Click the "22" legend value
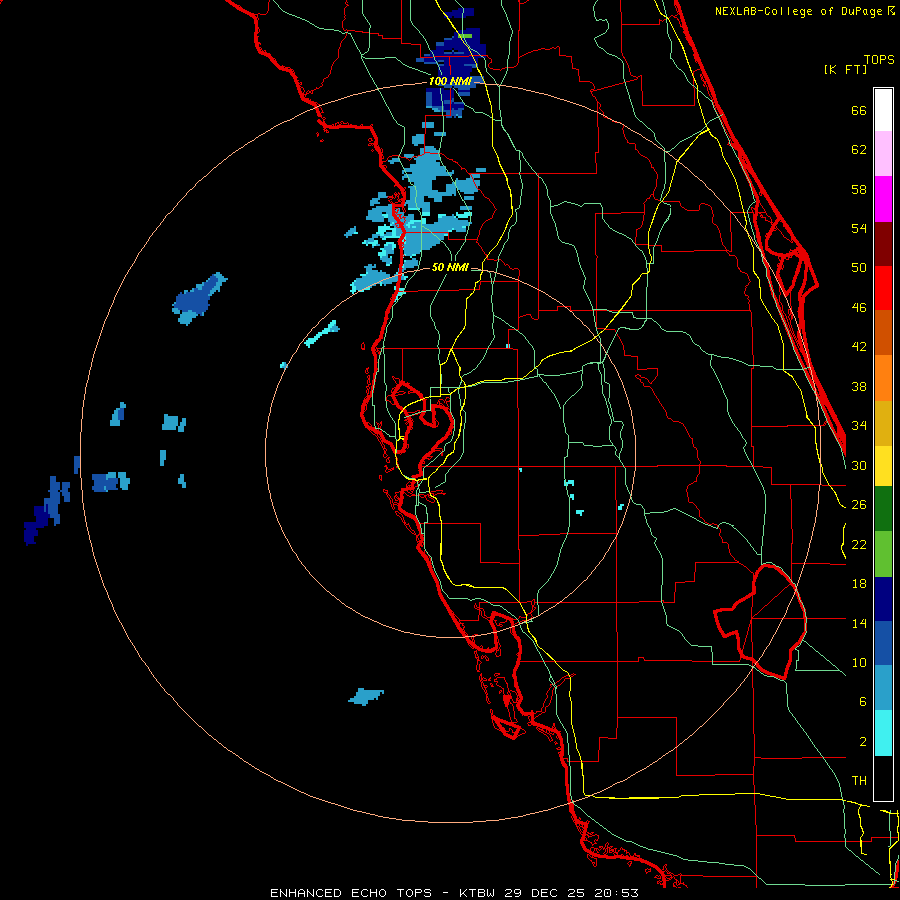Viewport: 900px width, 900px height. (859, 545)
